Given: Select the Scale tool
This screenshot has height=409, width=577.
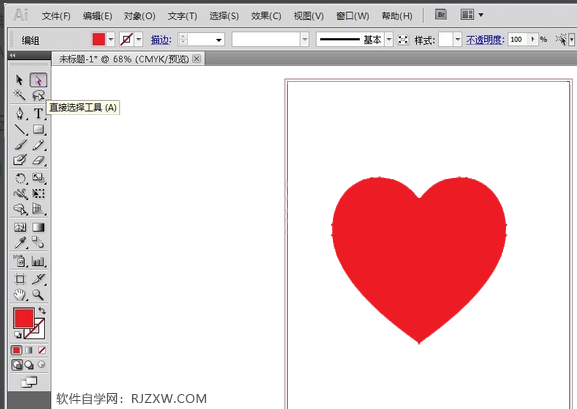Looking at the screenshot, I should (x=38, y=179).
